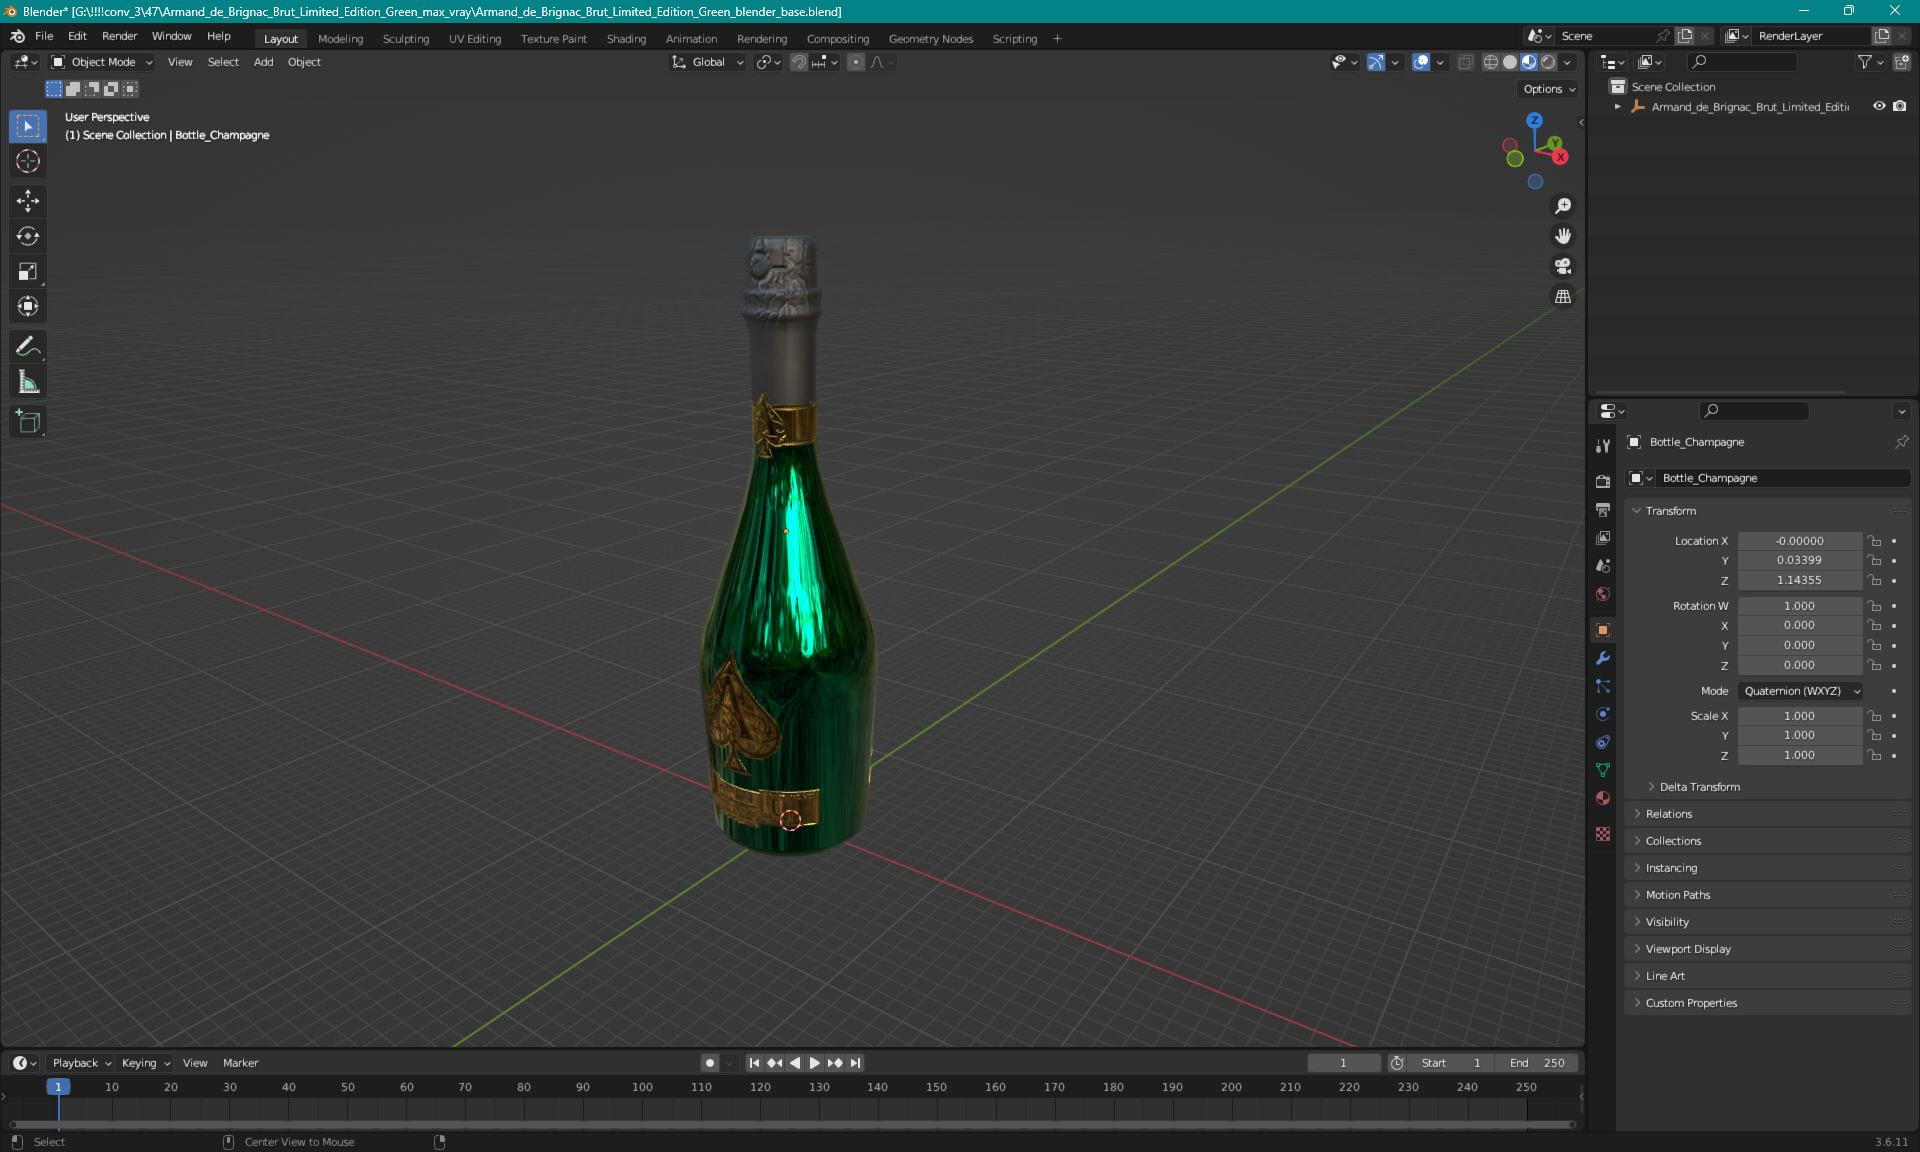
Task: Expand the Relations panel
Action: [x=1668, y=814]
